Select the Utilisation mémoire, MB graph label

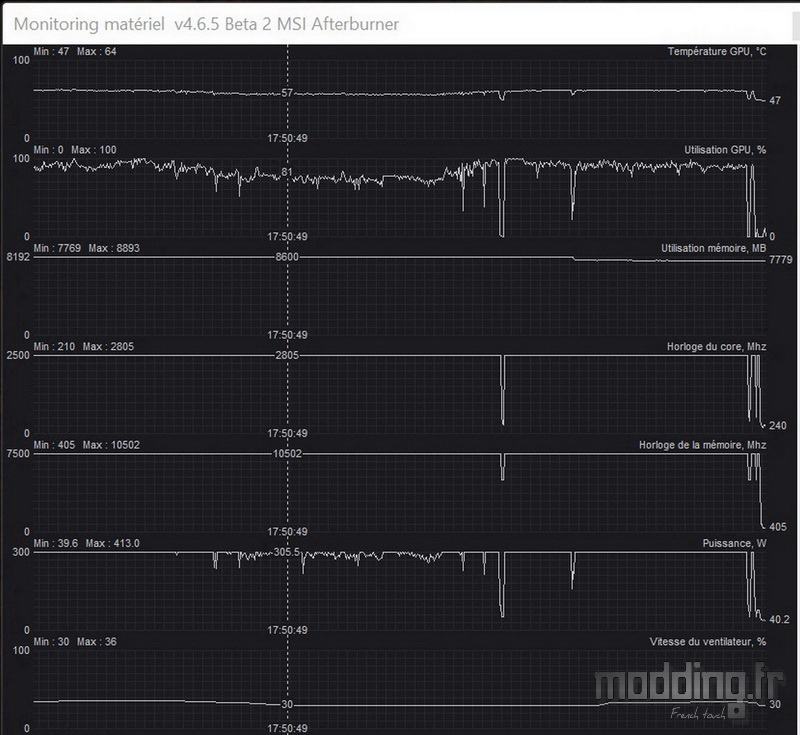[x=714, y=248]
